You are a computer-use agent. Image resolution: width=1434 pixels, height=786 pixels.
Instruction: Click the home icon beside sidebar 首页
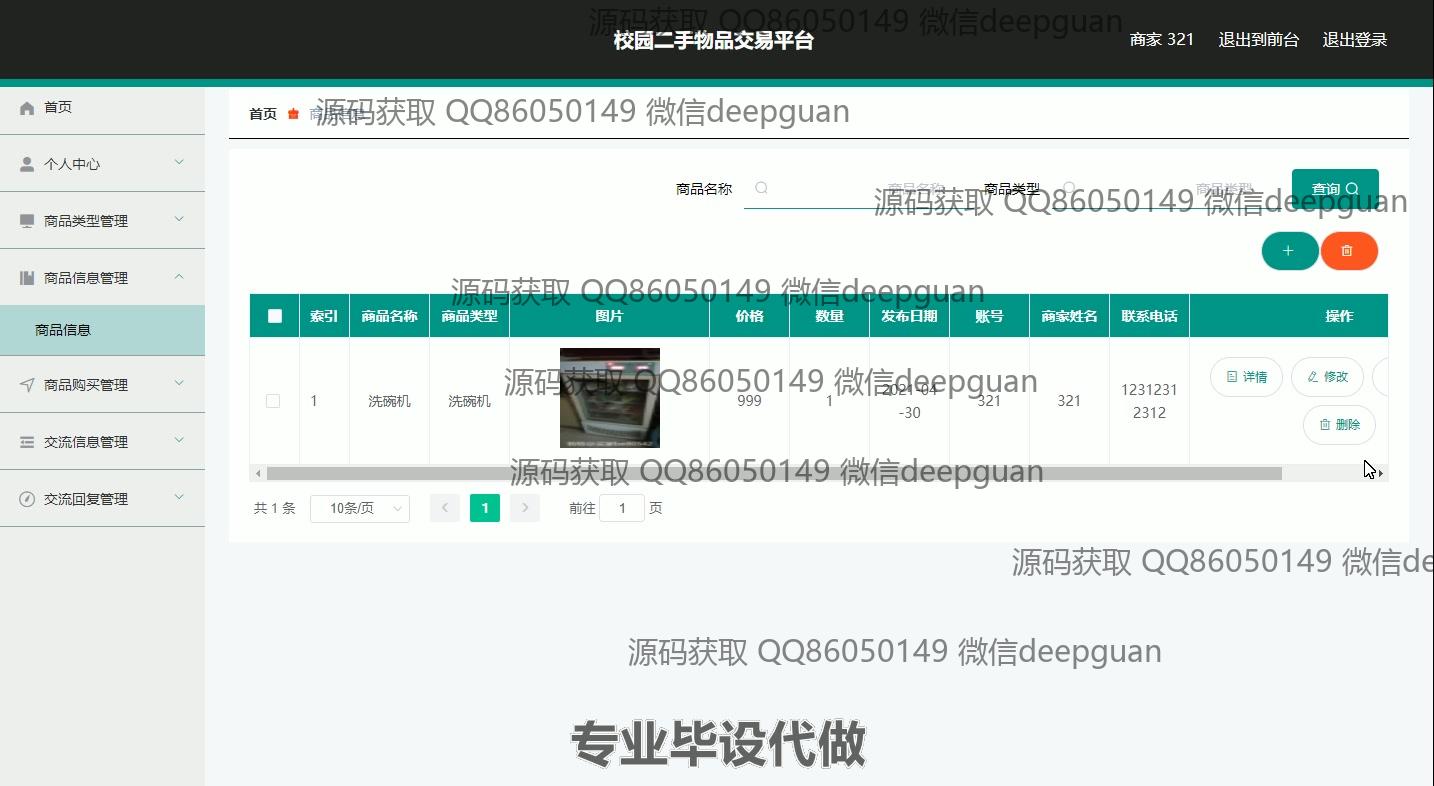[x=27, y=107]
